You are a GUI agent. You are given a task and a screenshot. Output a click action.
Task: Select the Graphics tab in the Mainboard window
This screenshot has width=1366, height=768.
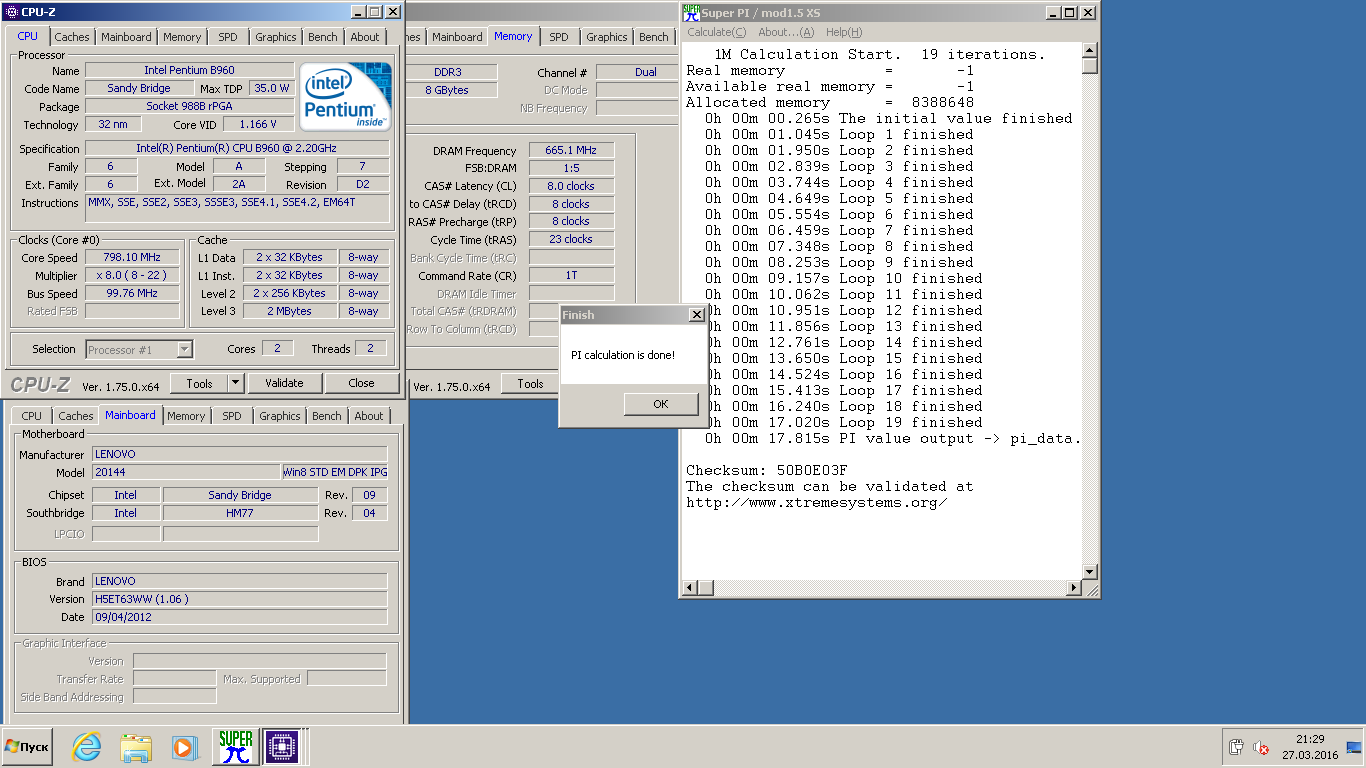tap(280, 416)
